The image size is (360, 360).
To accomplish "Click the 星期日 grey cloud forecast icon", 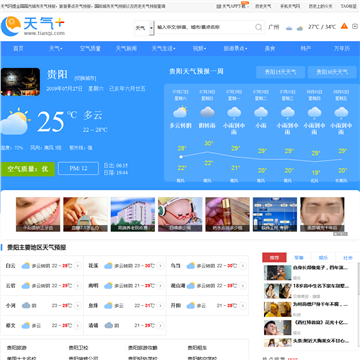I will (x=207, y=112).
